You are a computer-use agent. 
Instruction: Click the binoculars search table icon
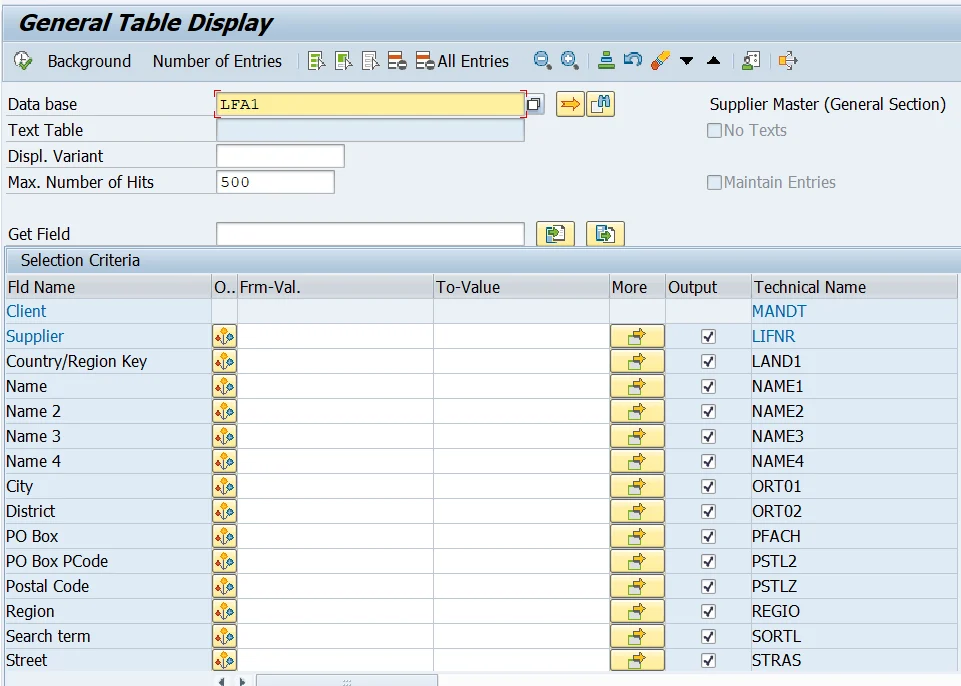coord(601,104)
